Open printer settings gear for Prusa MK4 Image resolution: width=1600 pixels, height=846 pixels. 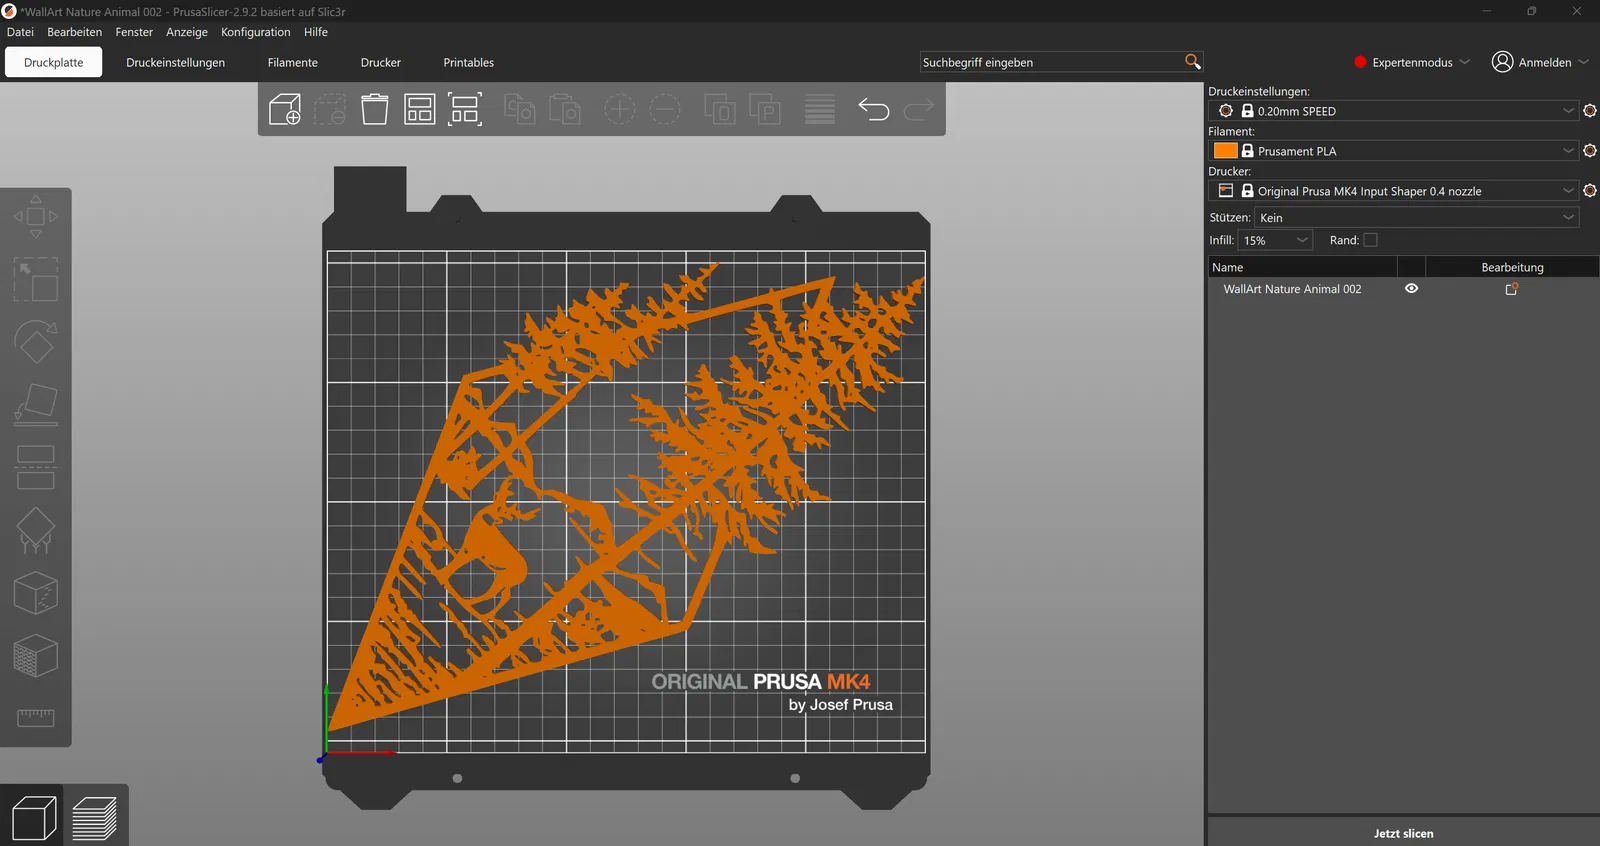[1590, 191]
